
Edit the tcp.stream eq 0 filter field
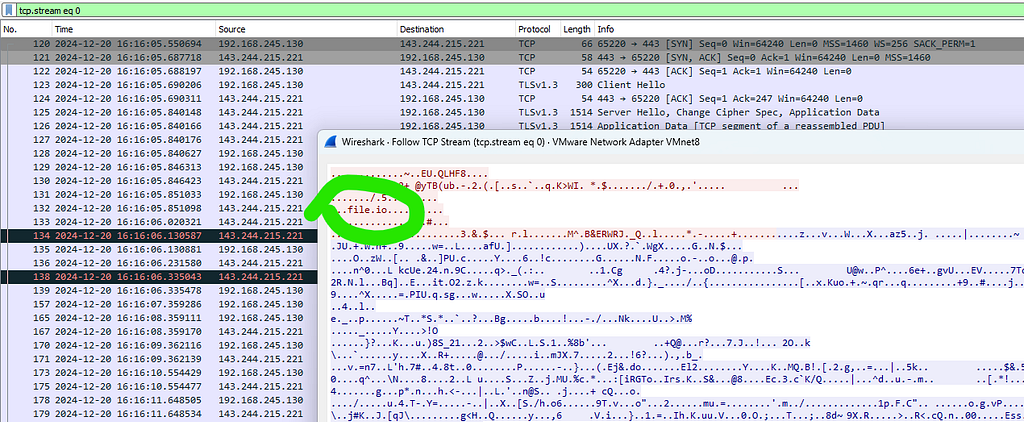tap(519, 11)
